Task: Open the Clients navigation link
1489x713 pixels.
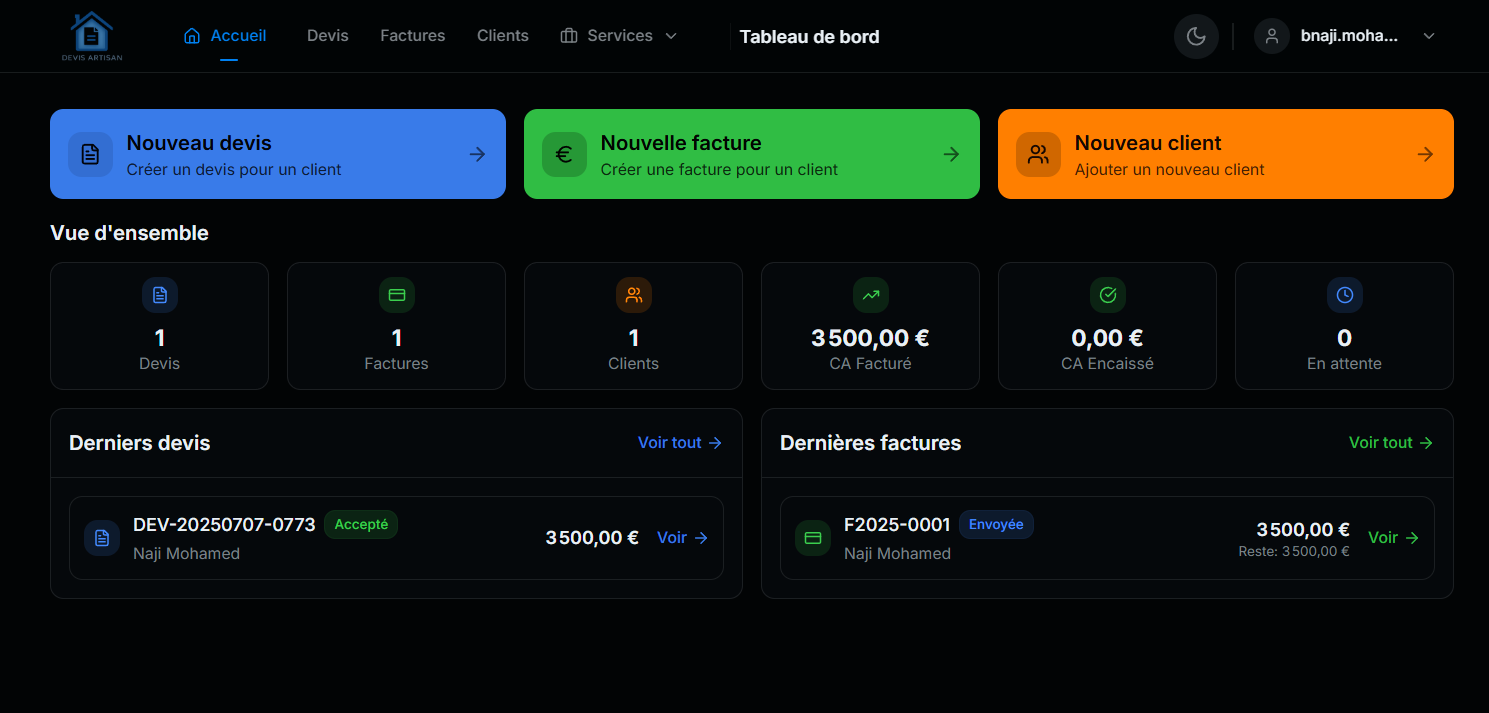Action: pos(502,36)
